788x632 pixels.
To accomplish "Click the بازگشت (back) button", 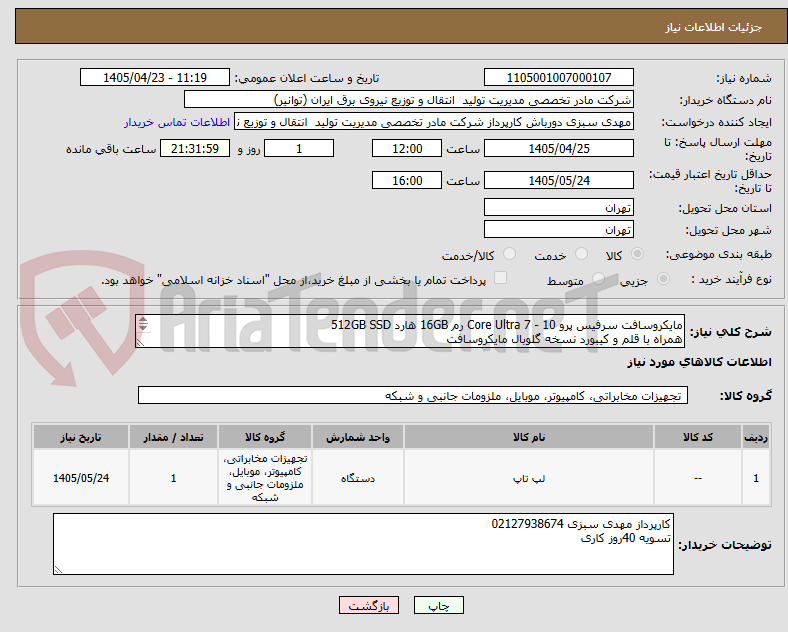I will (369, 606).
